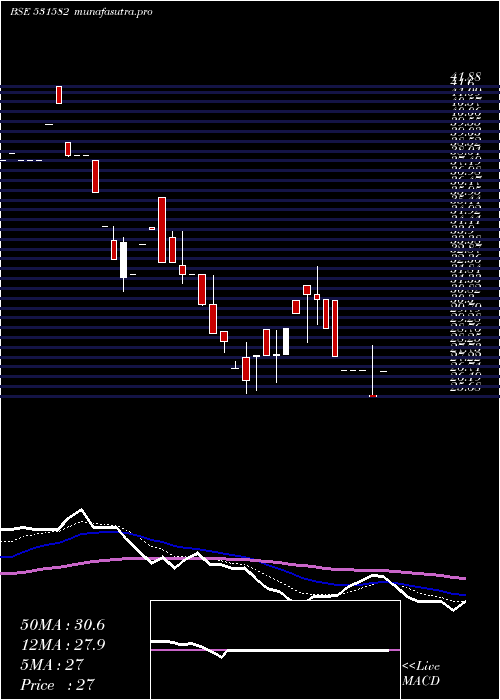
Task: Click the "BSE 531582" chart title
Action: pyautogui.click(x=39, y=12)
